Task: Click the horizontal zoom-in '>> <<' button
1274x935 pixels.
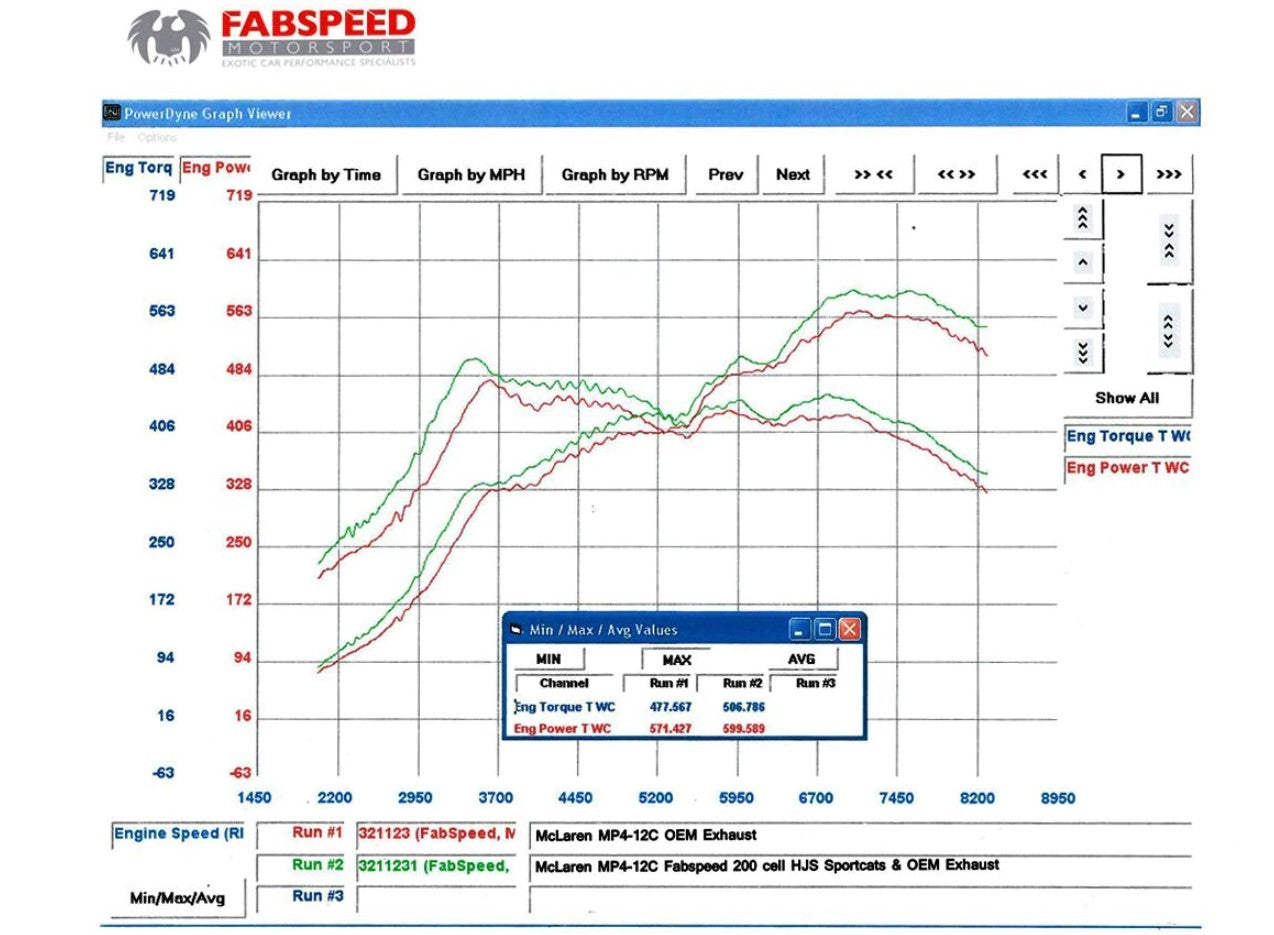Action: 873,174
